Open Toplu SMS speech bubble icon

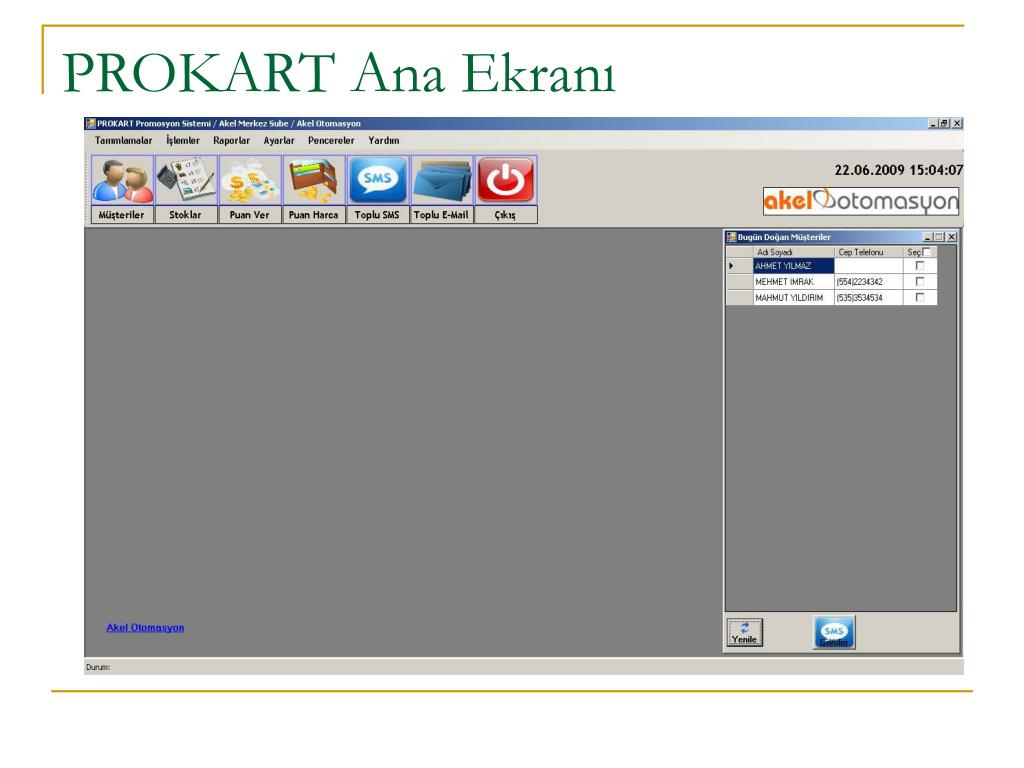[378, 180]
